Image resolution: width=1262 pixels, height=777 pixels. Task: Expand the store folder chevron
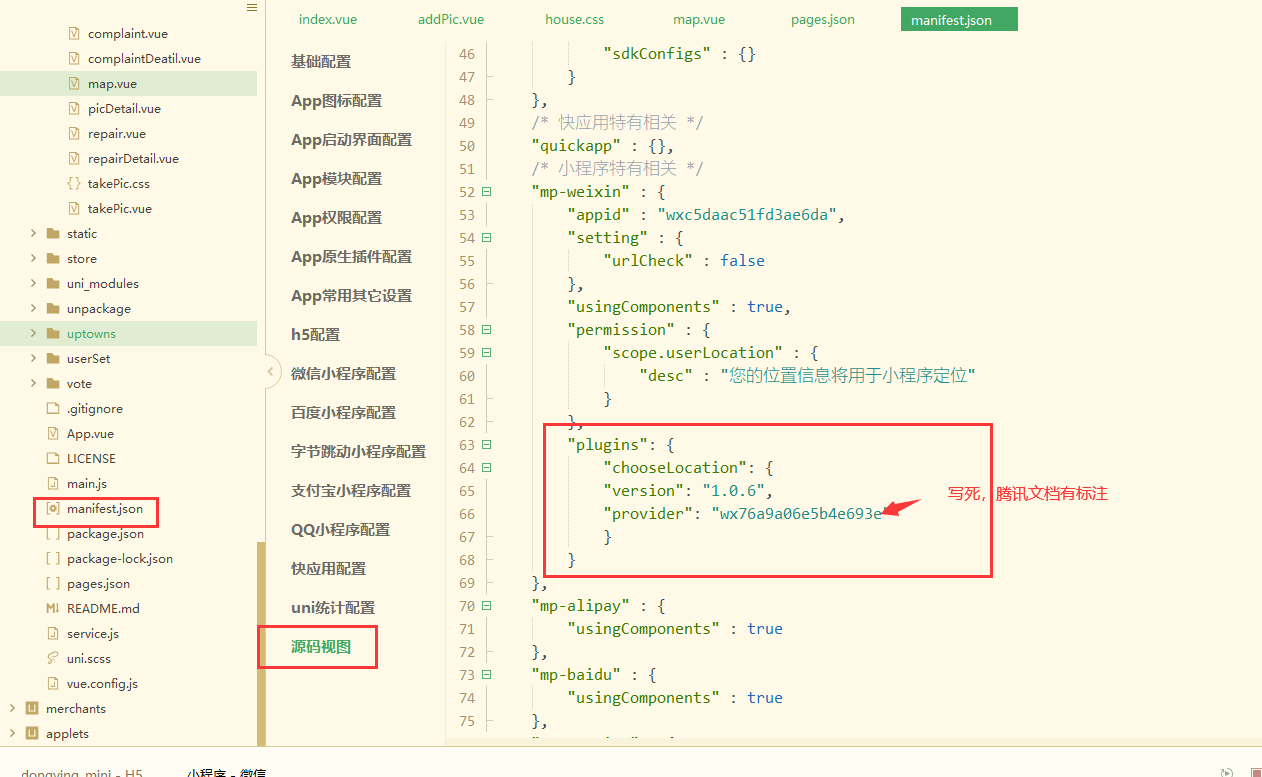coord(33,259)
